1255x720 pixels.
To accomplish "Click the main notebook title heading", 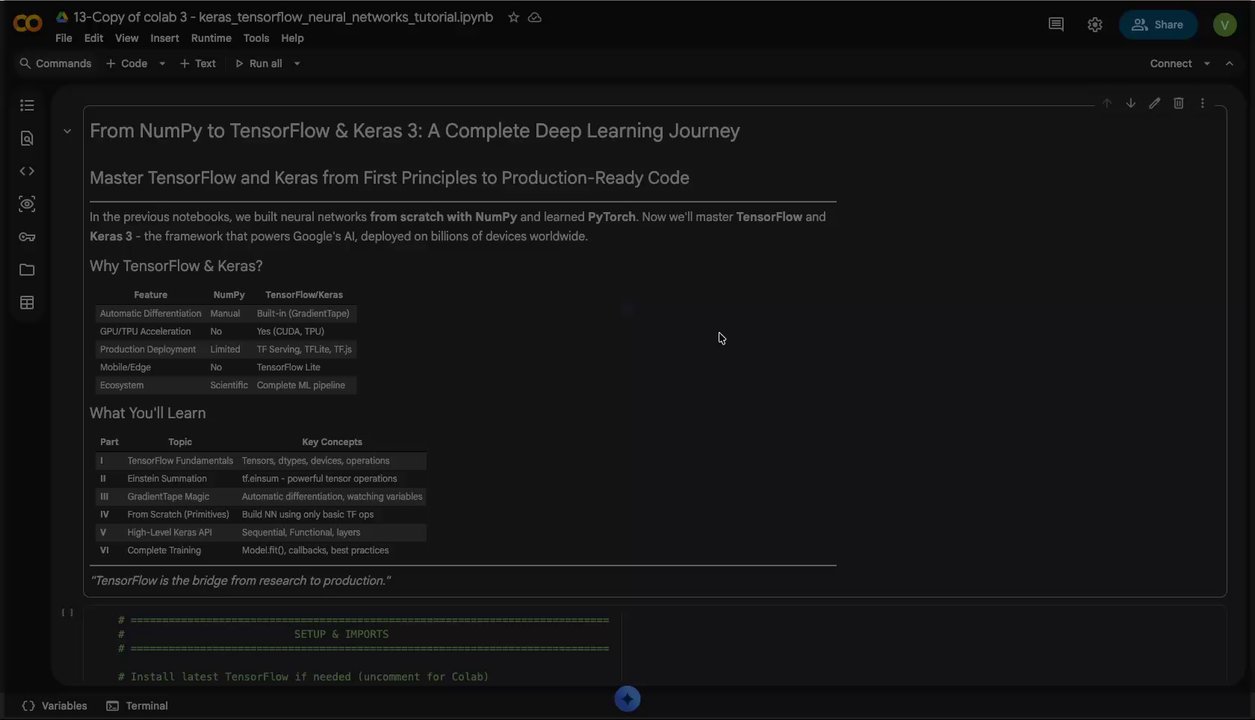I will pyautogui.click(x=415, y=131).
